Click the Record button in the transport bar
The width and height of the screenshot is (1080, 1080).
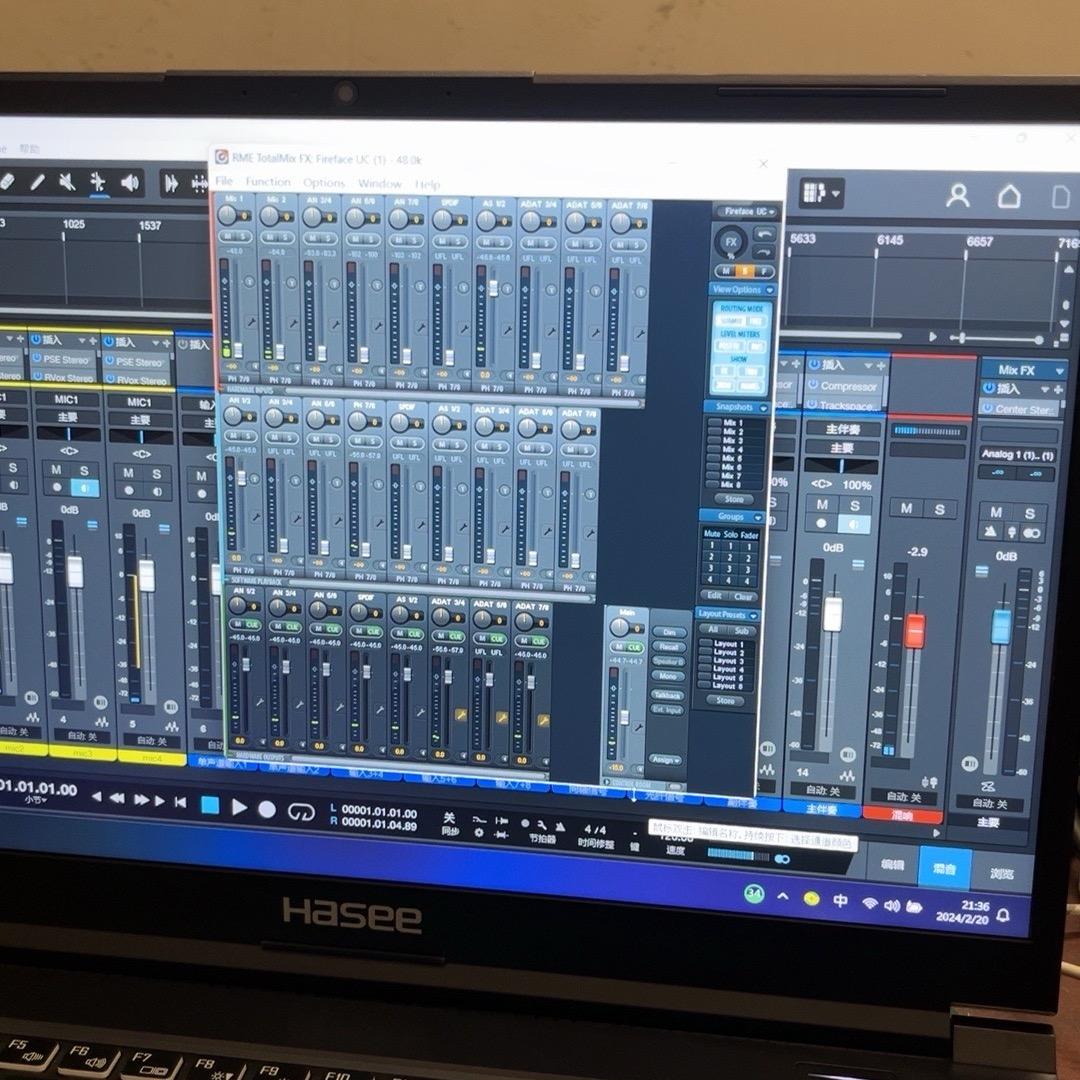[267, 809]
